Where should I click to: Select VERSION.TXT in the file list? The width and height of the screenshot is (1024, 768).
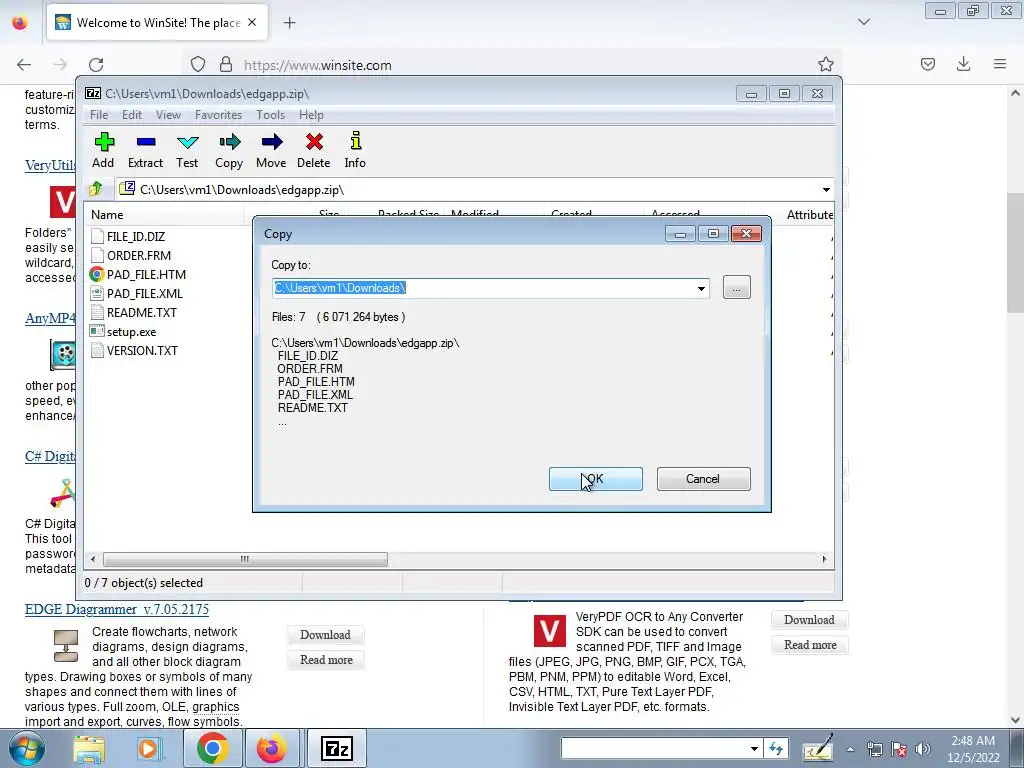142,351
